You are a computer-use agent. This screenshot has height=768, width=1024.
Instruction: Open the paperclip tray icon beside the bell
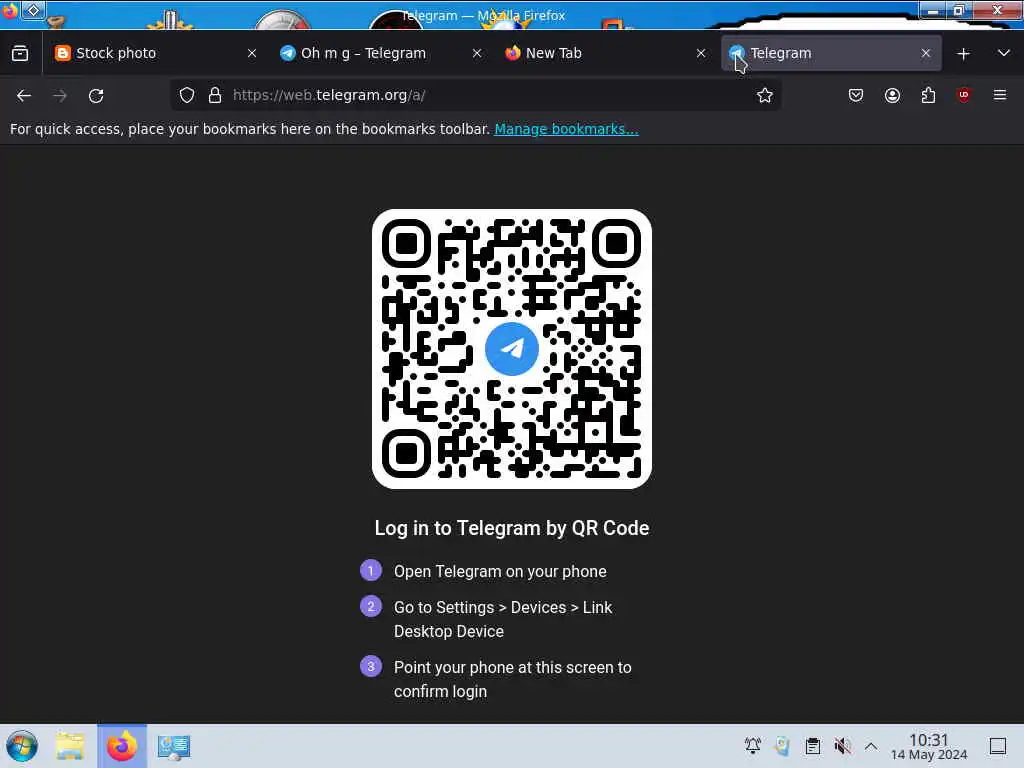(782, 745)
